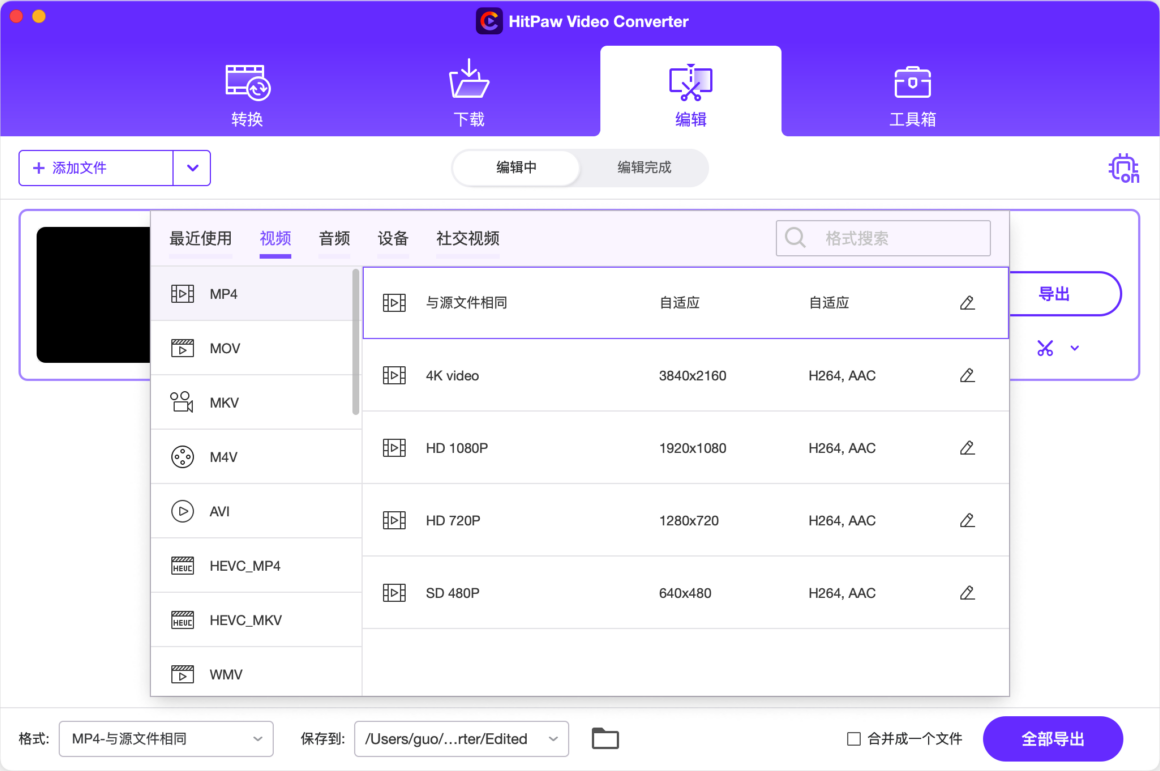The height and width of the screenshot is (771, 1160).
Task: Click the 1920x1080 resolution value
Action: tap(692, 448)
